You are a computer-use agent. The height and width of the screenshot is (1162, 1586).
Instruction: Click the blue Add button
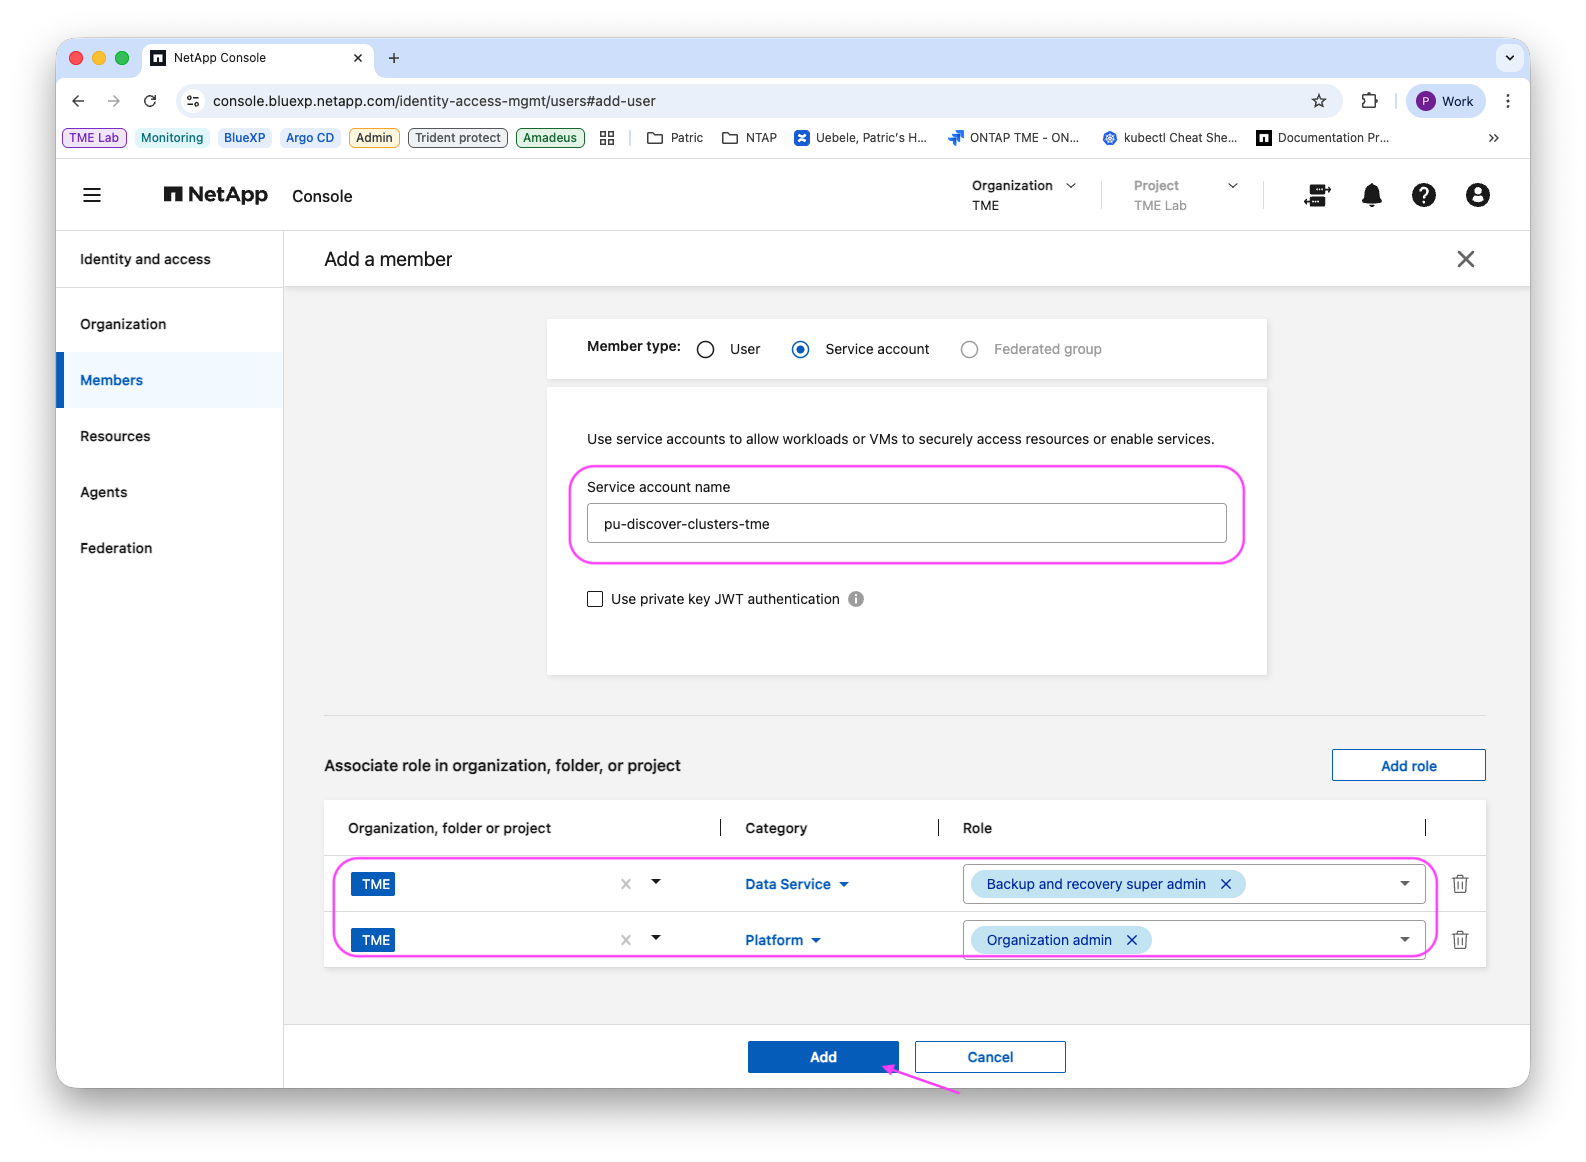pos(823,1057)
